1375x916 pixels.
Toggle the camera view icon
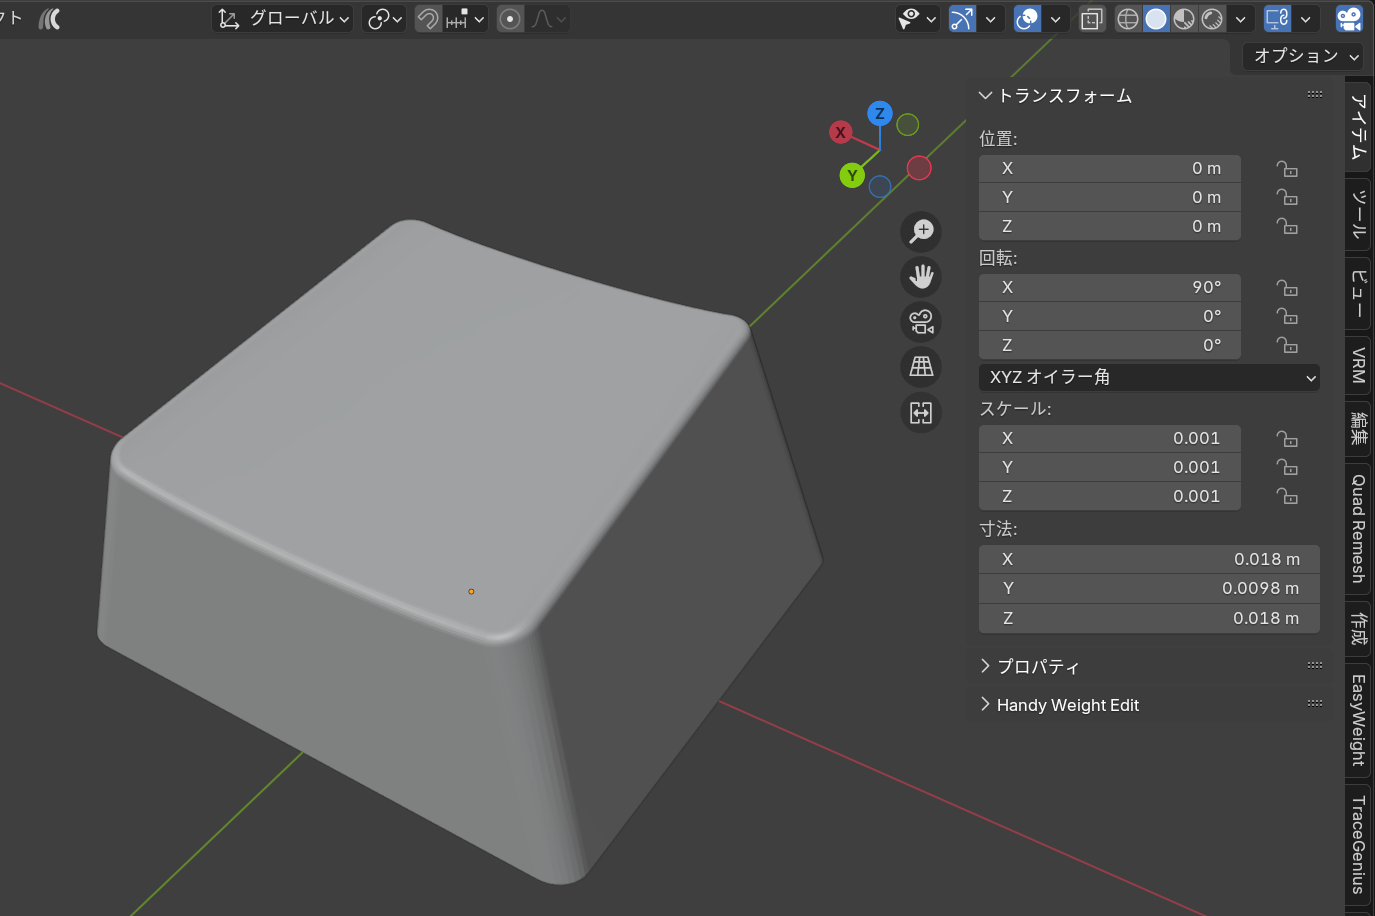[x=921, y=322]
